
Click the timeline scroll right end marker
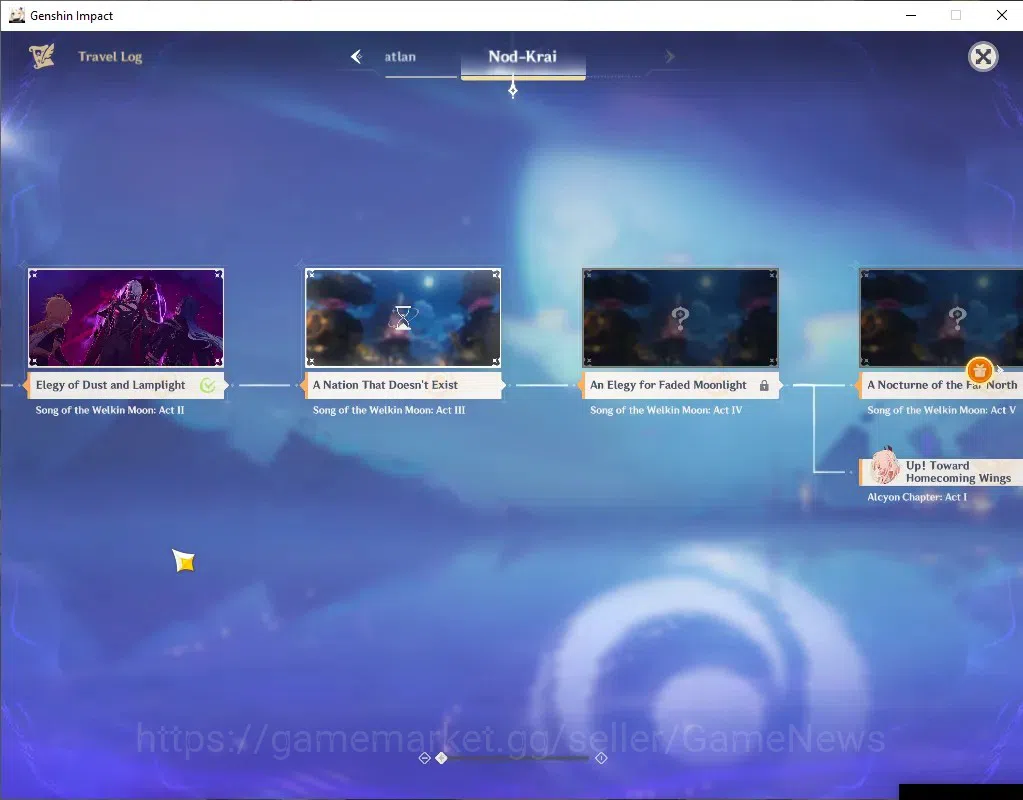click(x=601, y=758)
